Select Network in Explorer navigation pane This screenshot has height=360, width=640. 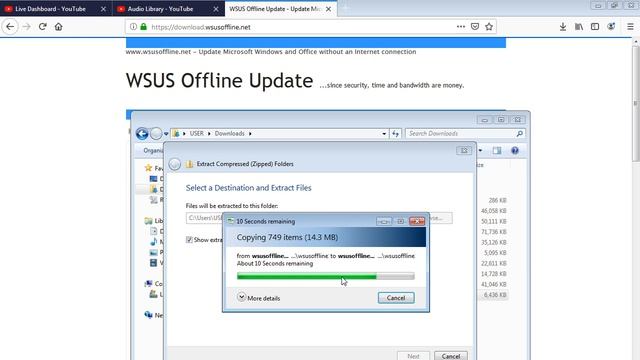(x=154, y=315)
